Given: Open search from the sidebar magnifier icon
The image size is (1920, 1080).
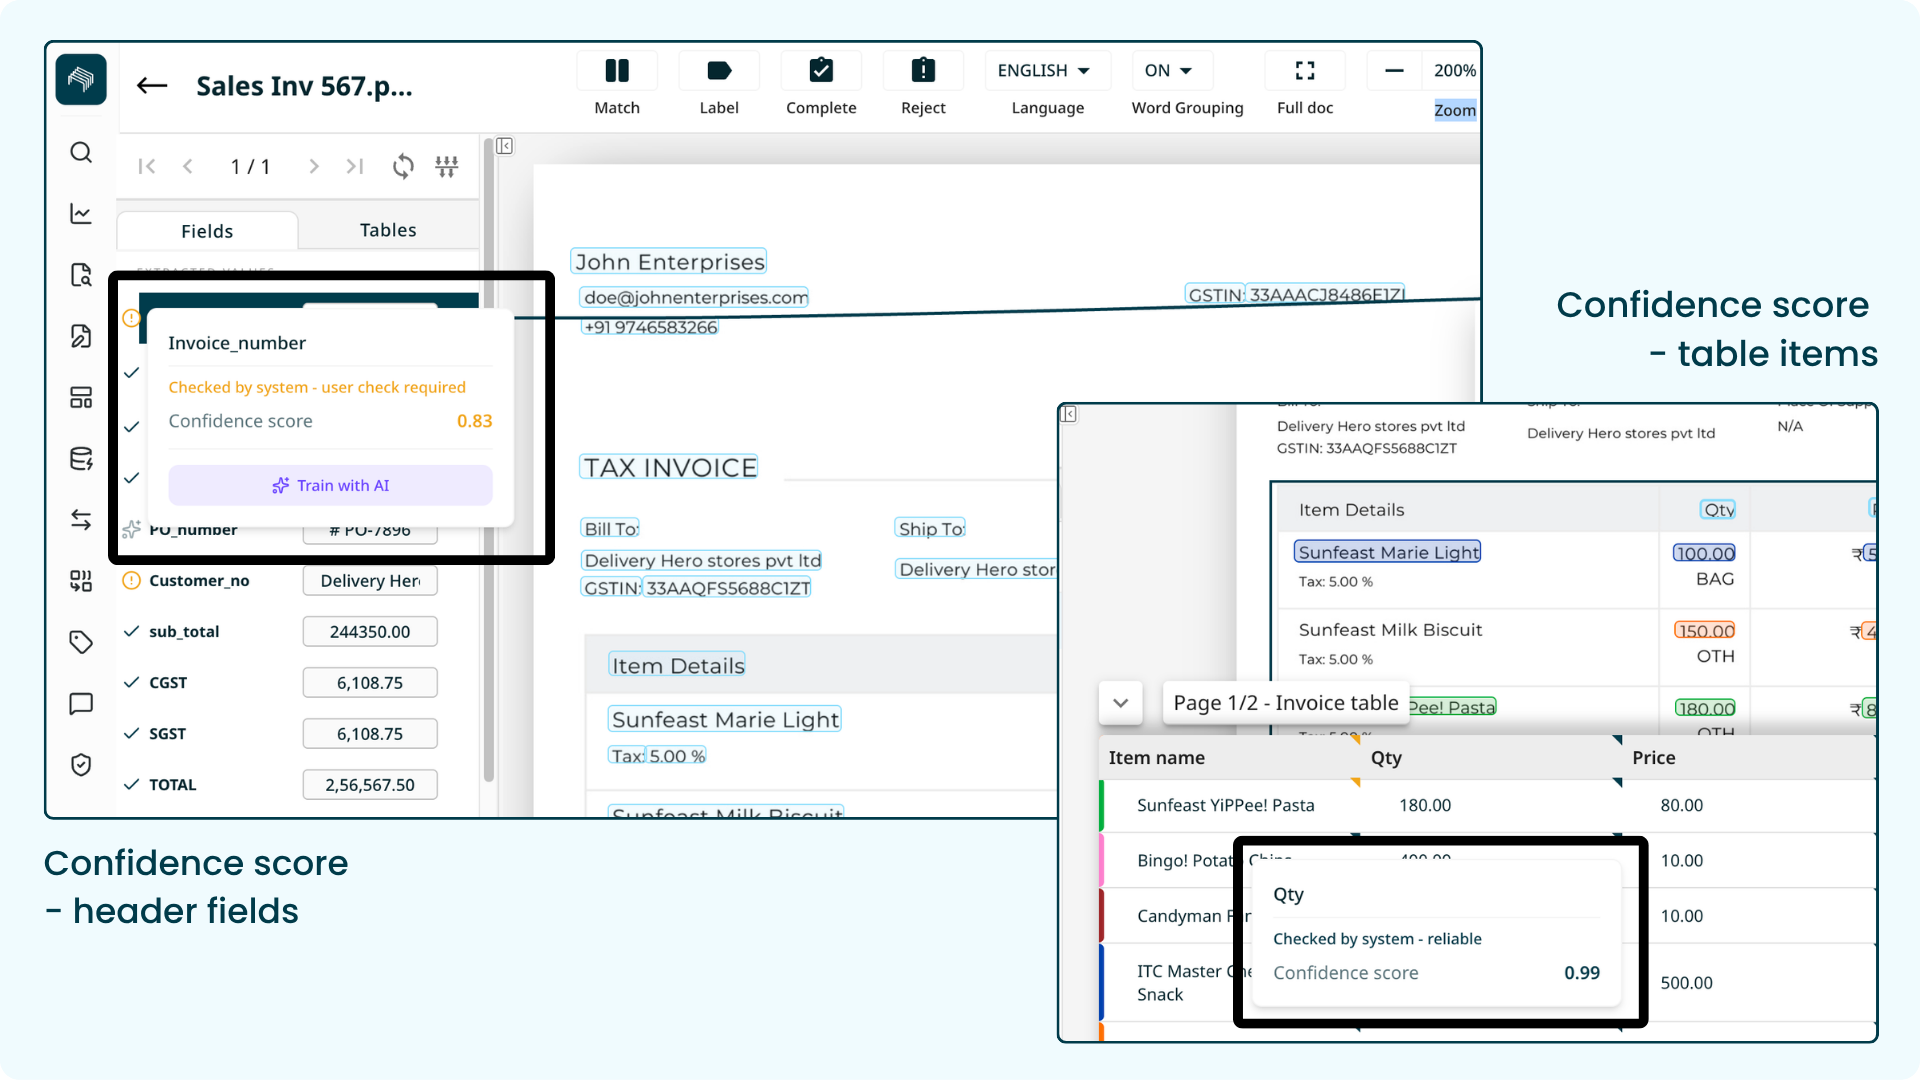Looking at the screenshot, I should pyautogui.click(x=81, y=152).
